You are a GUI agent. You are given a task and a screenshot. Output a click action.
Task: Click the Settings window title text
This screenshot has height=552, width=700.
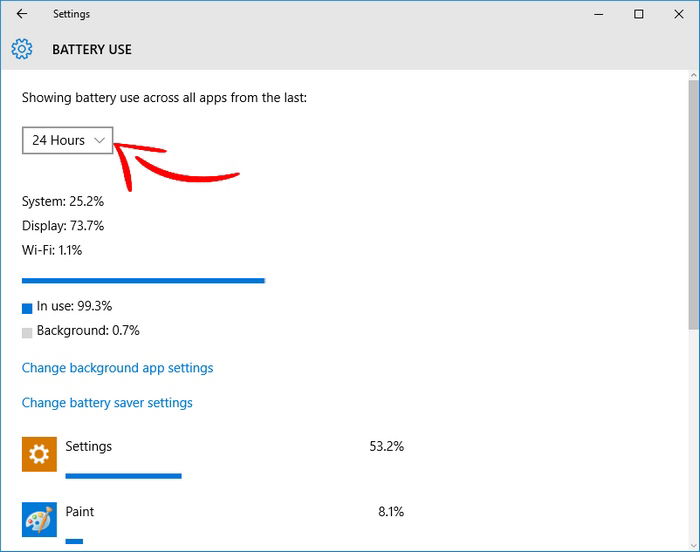(71, 14)
